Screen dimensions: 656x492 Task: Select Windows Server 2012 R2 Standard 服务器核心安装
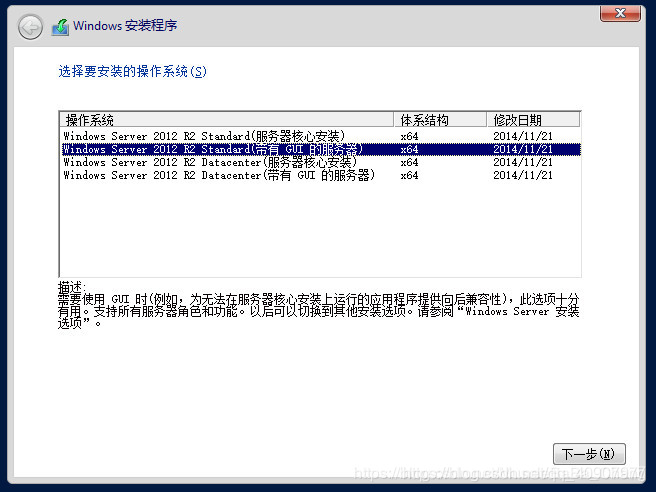pyautogui.click(x=320, y=136)
